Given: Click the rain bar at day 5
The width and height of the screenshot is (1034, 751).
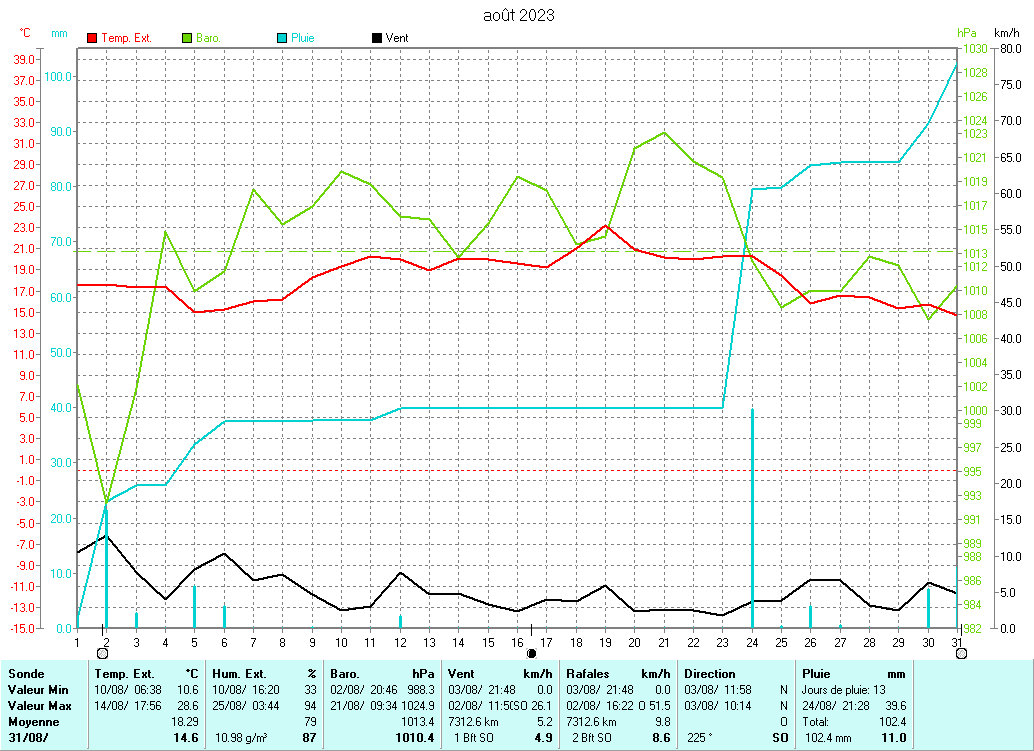Looking at the screenshot, I should pyautogui.click(x=194, y=606).
